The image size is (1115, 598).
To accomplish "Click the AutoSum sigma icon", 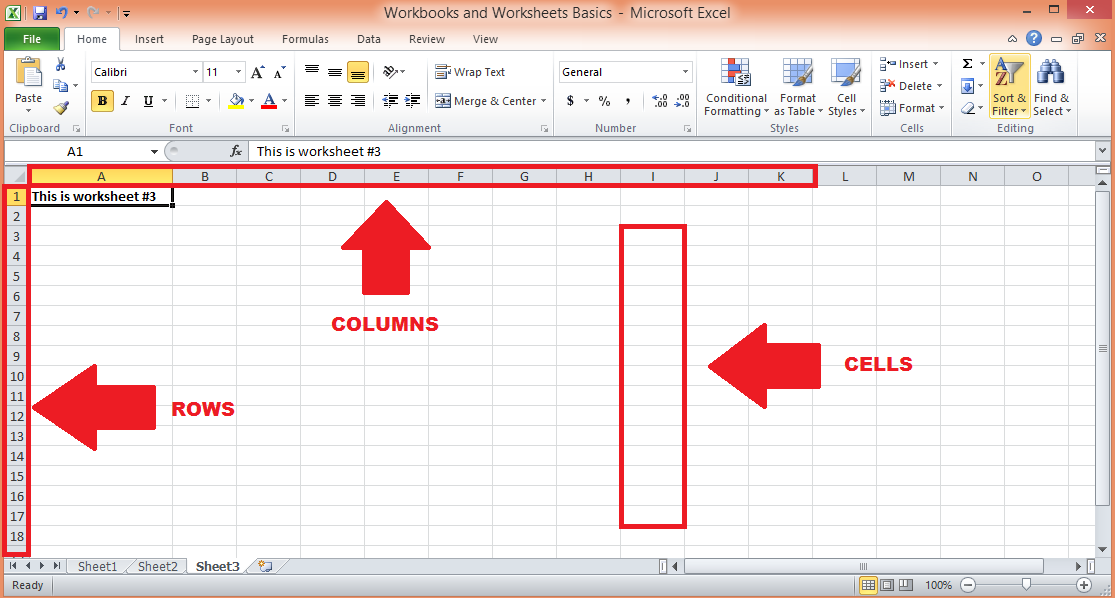I will click(968, 64).
